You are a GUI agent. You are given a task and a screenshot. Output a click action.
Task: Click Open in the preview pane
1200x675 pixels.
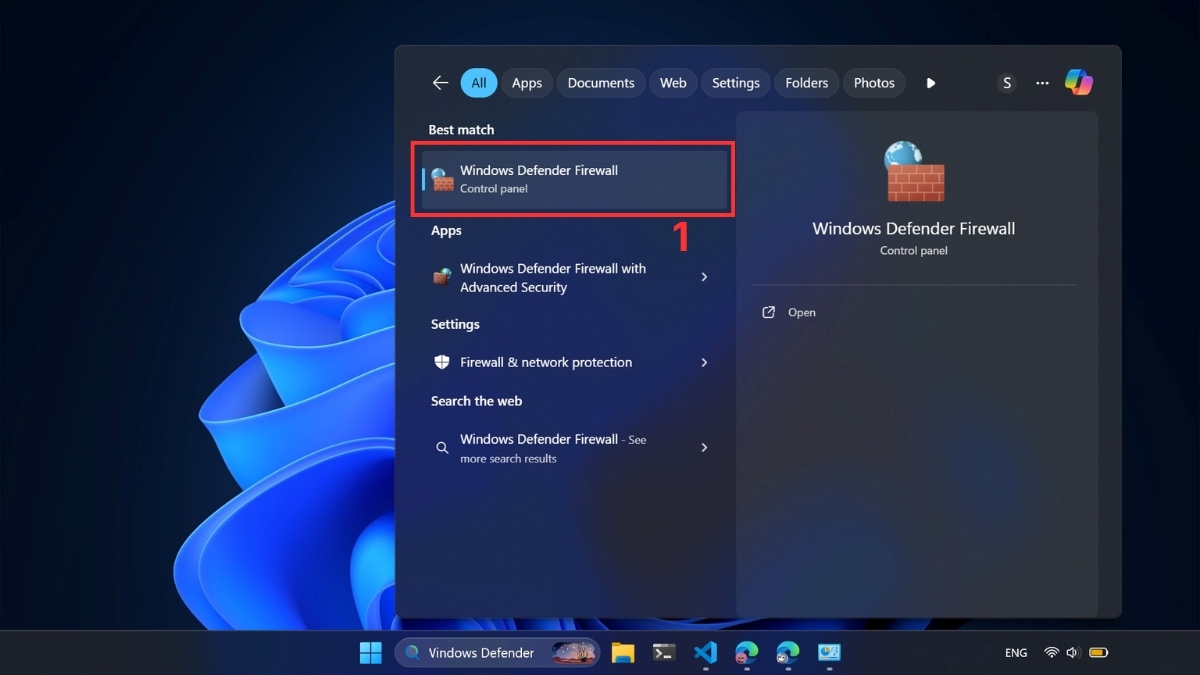[802, 312]
